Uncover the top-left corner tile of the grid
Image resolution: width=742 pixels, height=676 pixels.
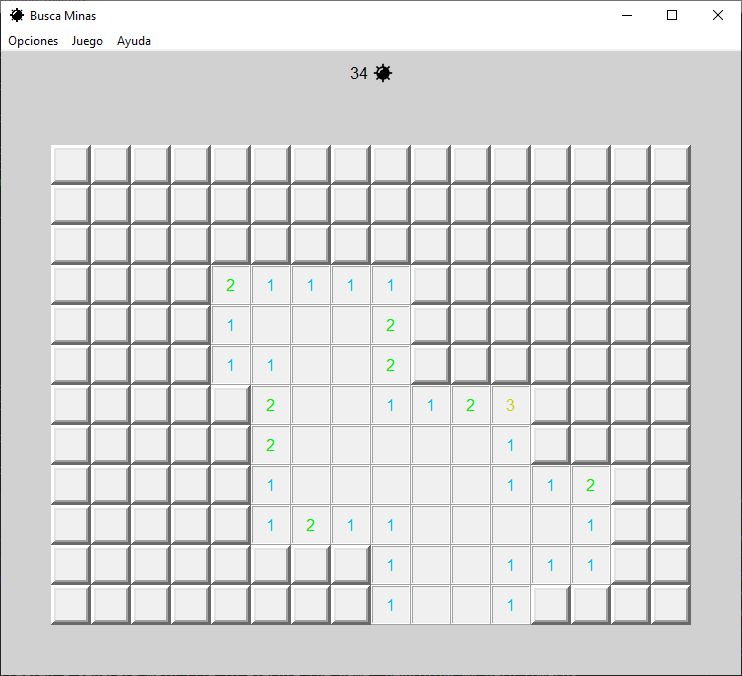[71, 165]
